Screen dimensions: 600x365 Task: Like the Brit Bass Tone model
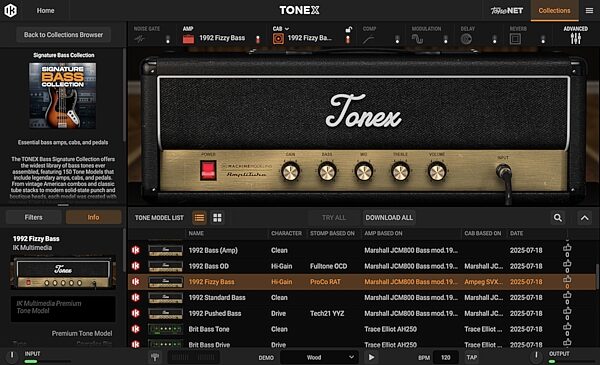567,327
